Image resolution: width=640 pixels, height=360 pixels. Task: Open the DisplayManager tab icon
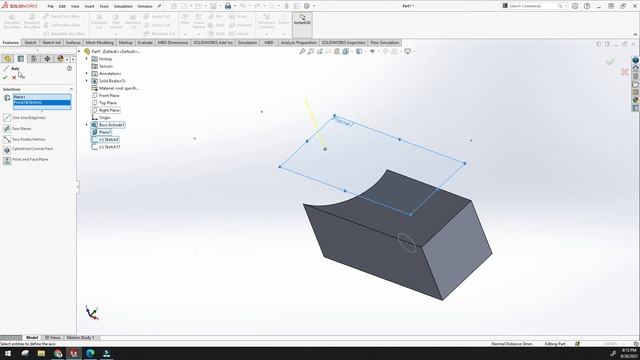pyautogui.click(x=60, y=59)
